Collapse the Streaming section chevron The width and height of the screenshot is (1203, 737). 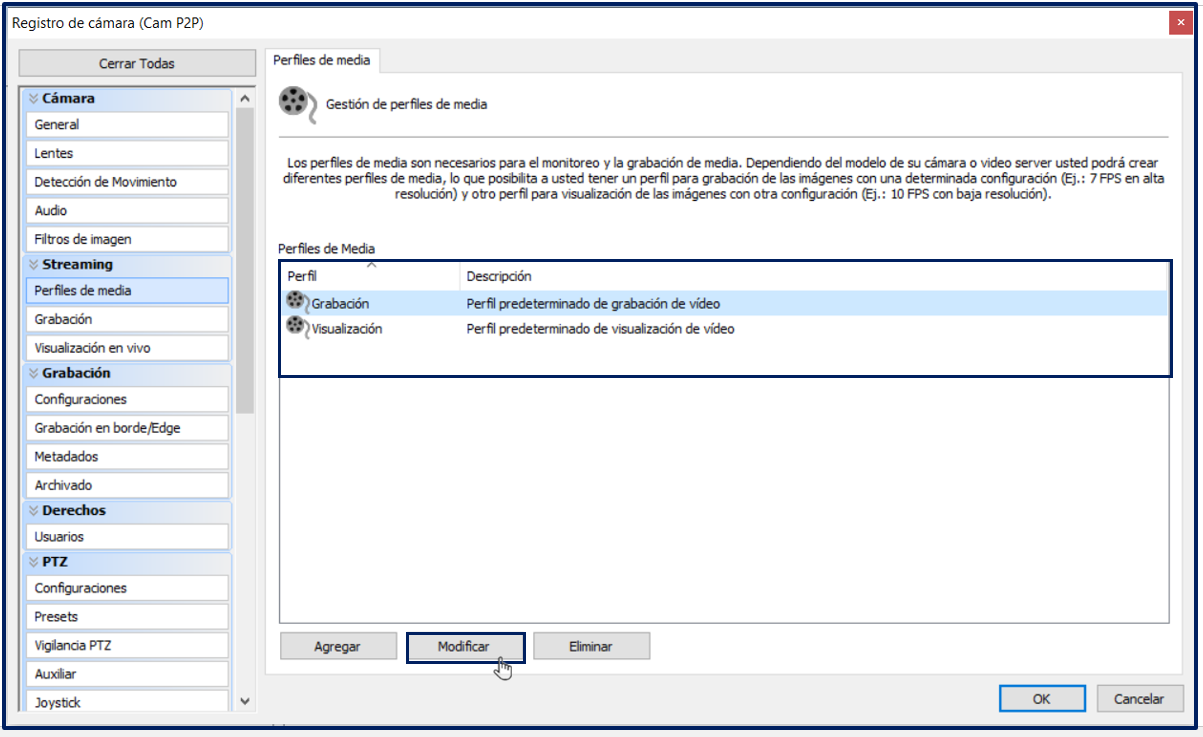pyautogui.click(x=33, y=265)
